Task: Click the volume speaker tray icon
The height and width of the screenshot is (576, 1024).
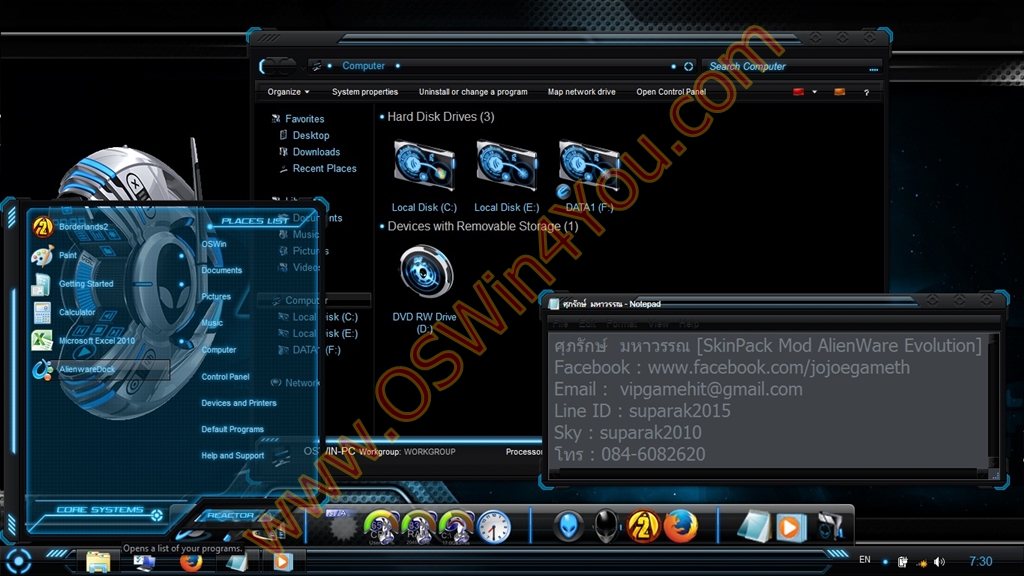Action: point(939,562)
